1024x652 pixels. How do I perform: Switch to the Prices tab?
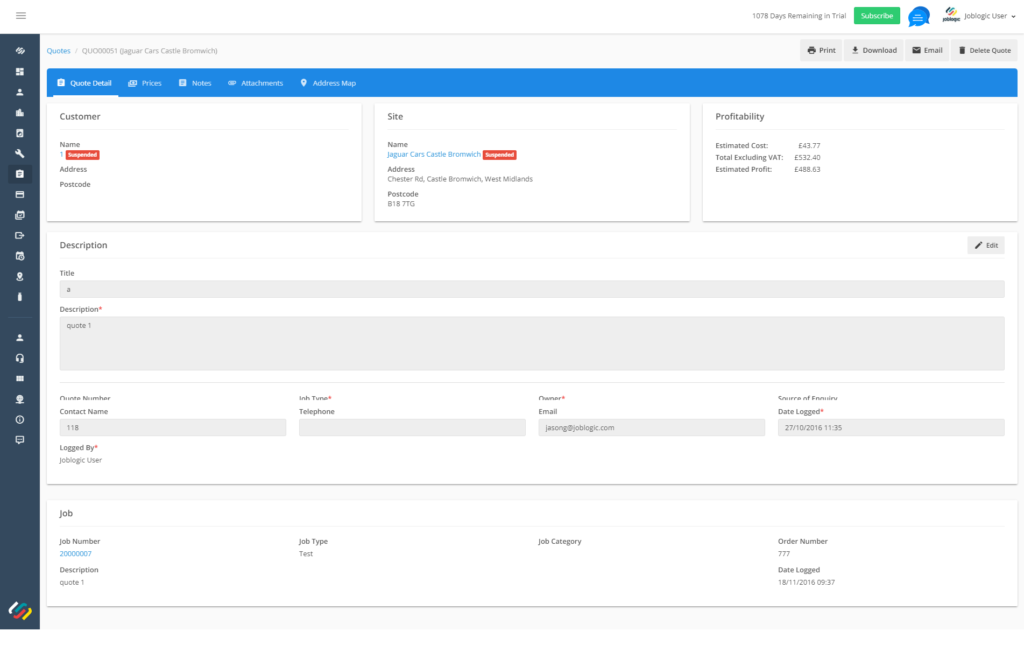(x=145, y=83)
